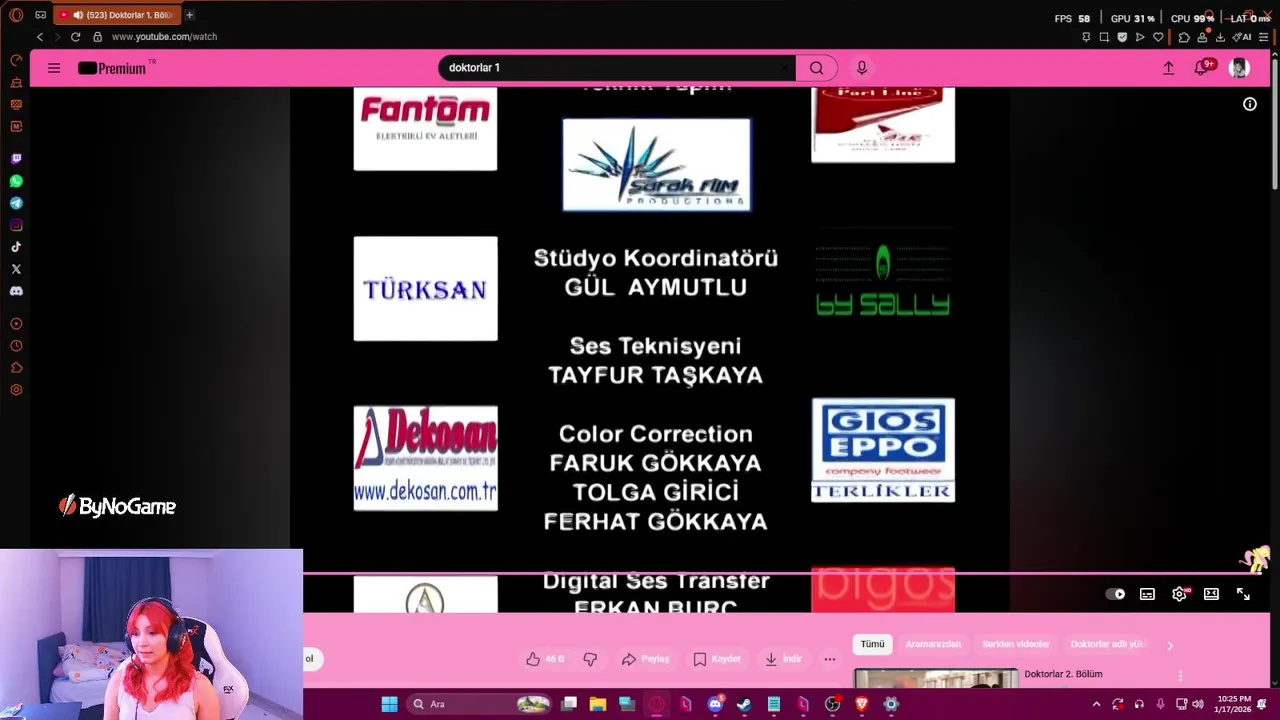Expand YouTube guide hamburger menu
Viewport: 1280px width, 720px height.
(x=54, y=68)
